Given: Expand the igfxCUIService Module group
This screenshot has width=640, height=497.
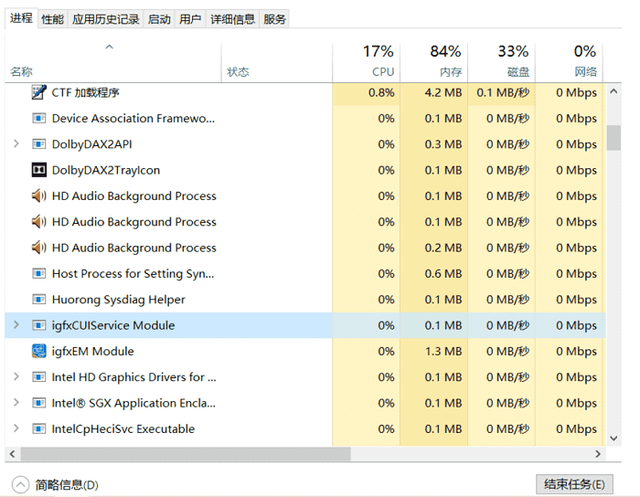Looking at the screenshot, I should coord(16,325).
